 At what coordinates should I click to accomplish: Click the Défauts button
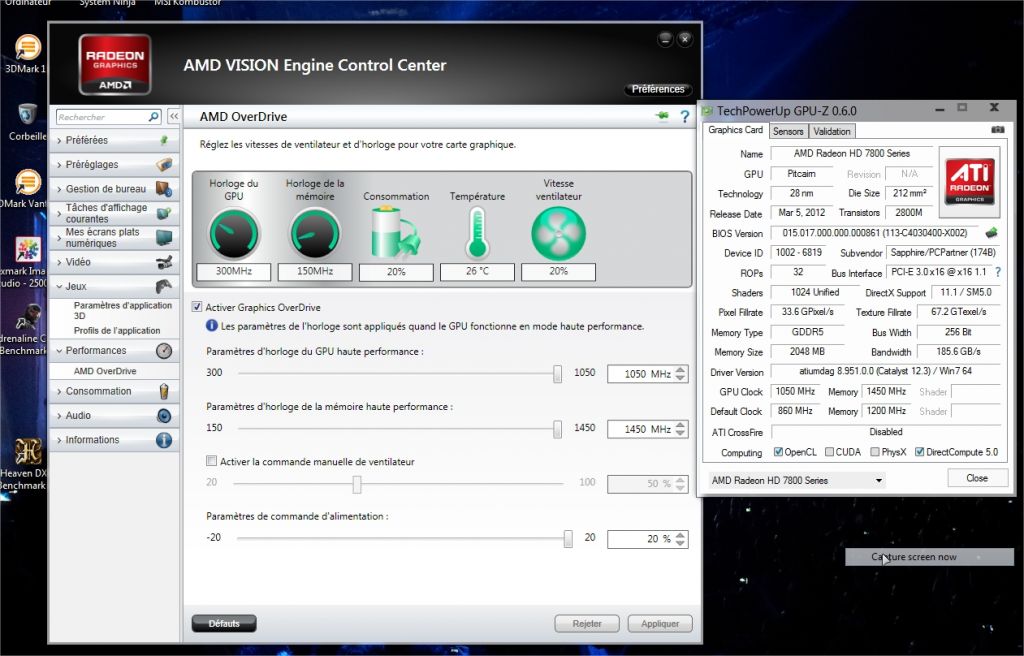(224, 624)
